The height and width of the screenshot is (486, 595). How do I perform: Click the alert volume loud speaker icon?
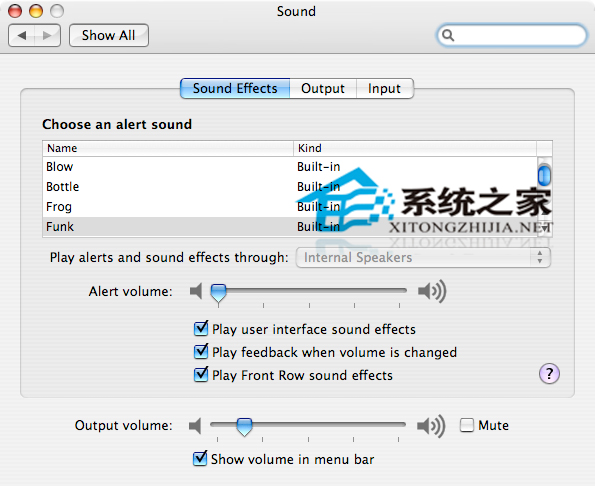(x=432, y=291)
